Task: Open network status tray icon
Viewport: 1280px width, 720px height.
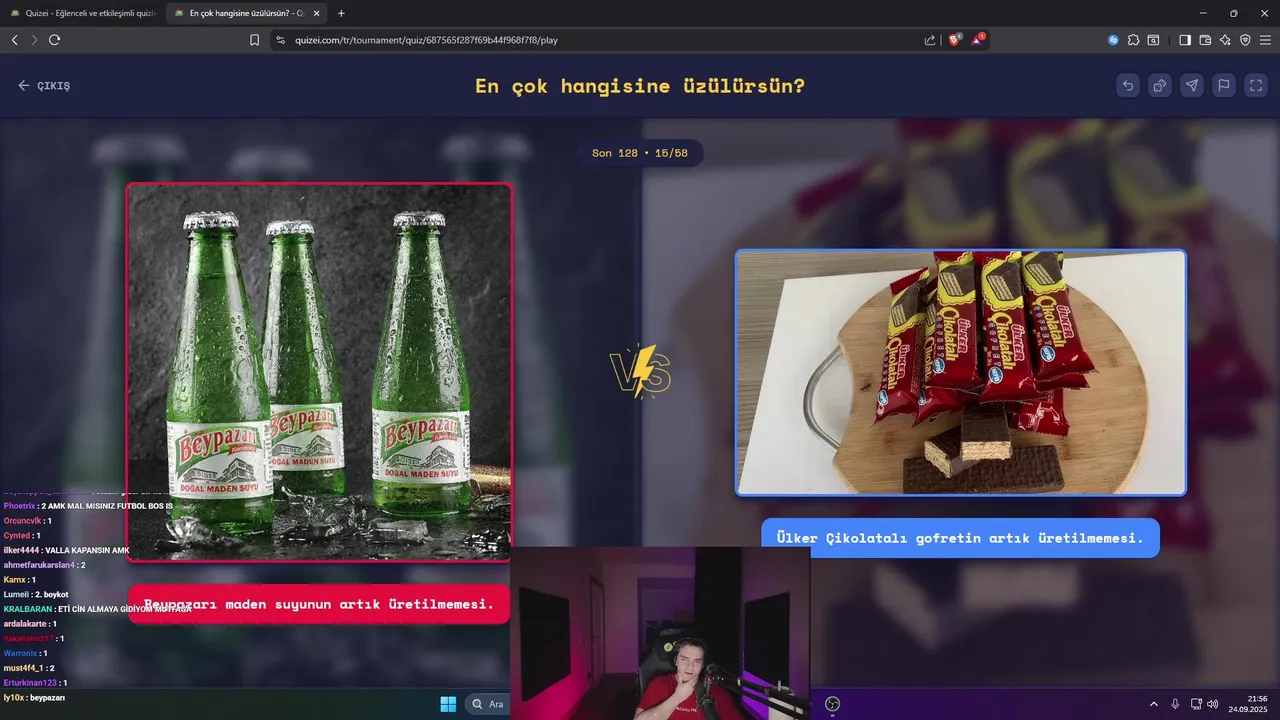Action: point(1197,704)
